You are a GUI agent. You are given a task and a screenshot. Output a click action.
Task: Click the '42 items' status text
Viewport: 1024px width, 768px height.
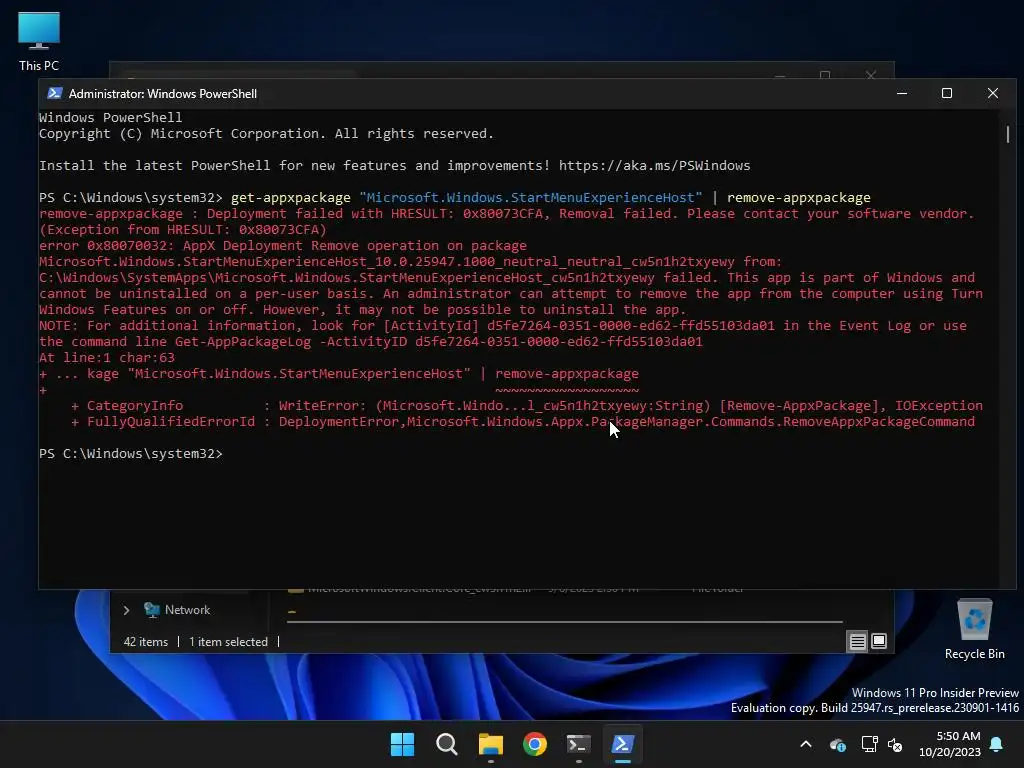[146, 642]
